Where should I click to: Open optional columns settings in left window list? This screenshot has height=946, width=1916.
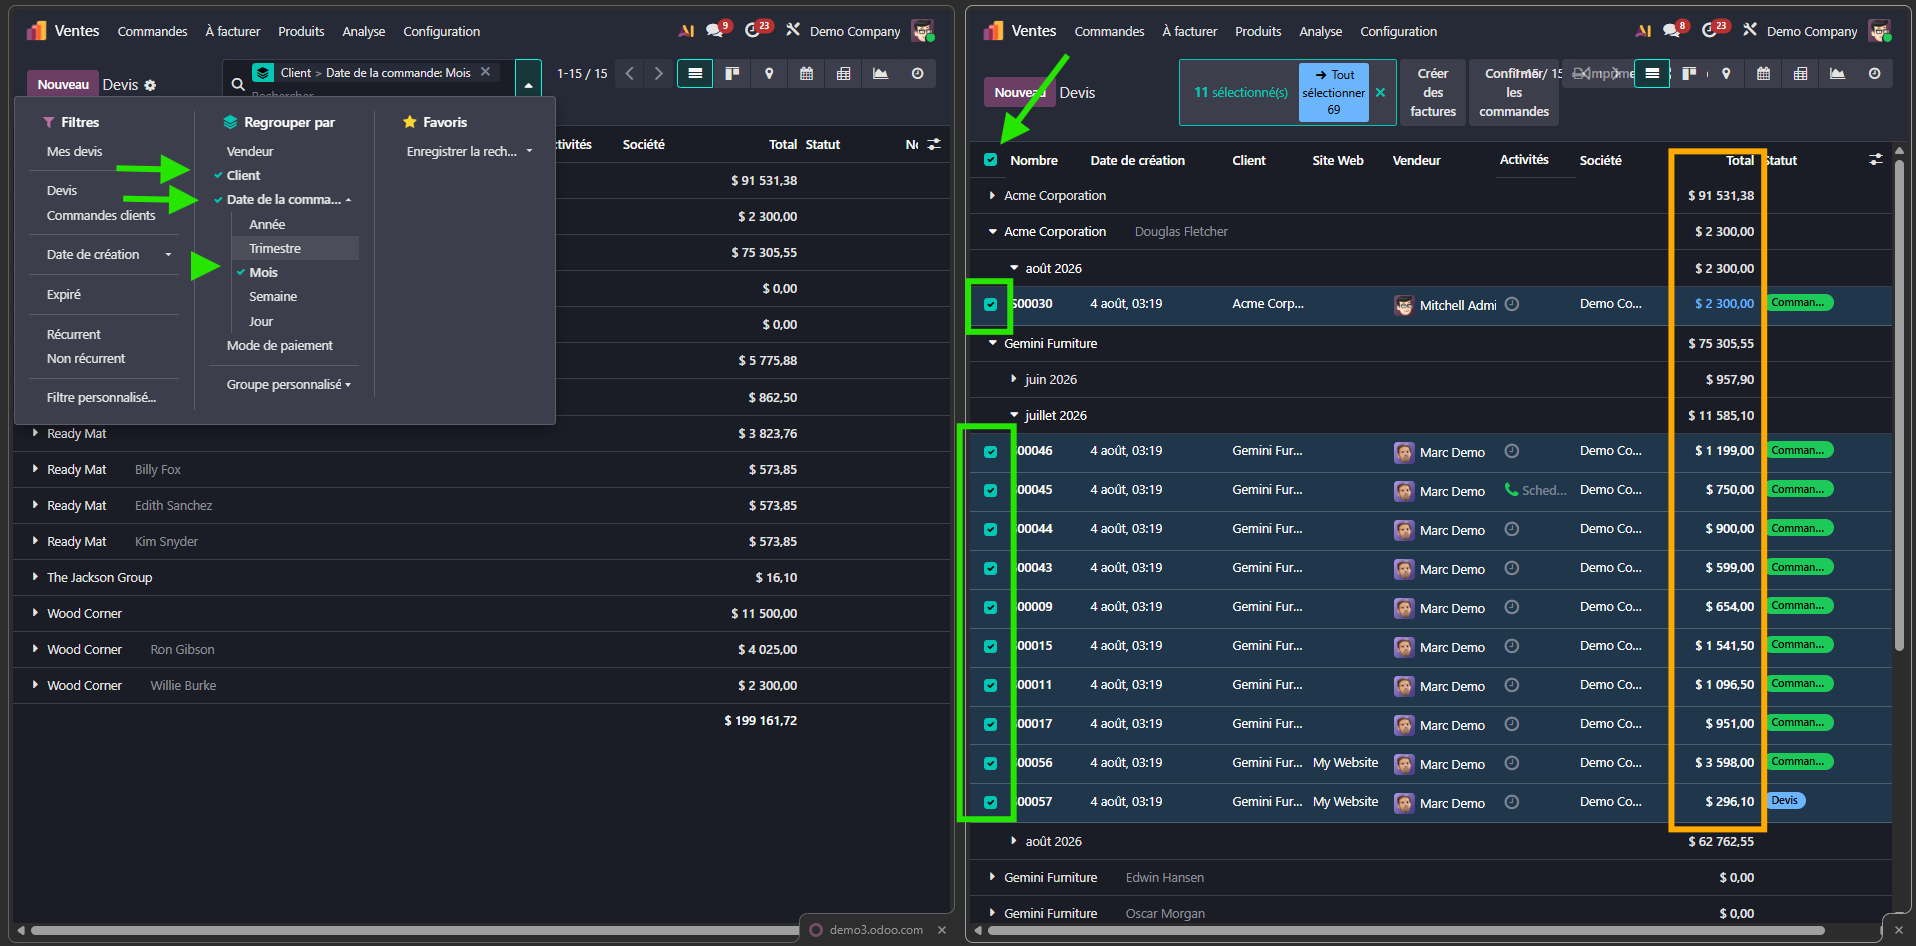click(x=934, y=145)
